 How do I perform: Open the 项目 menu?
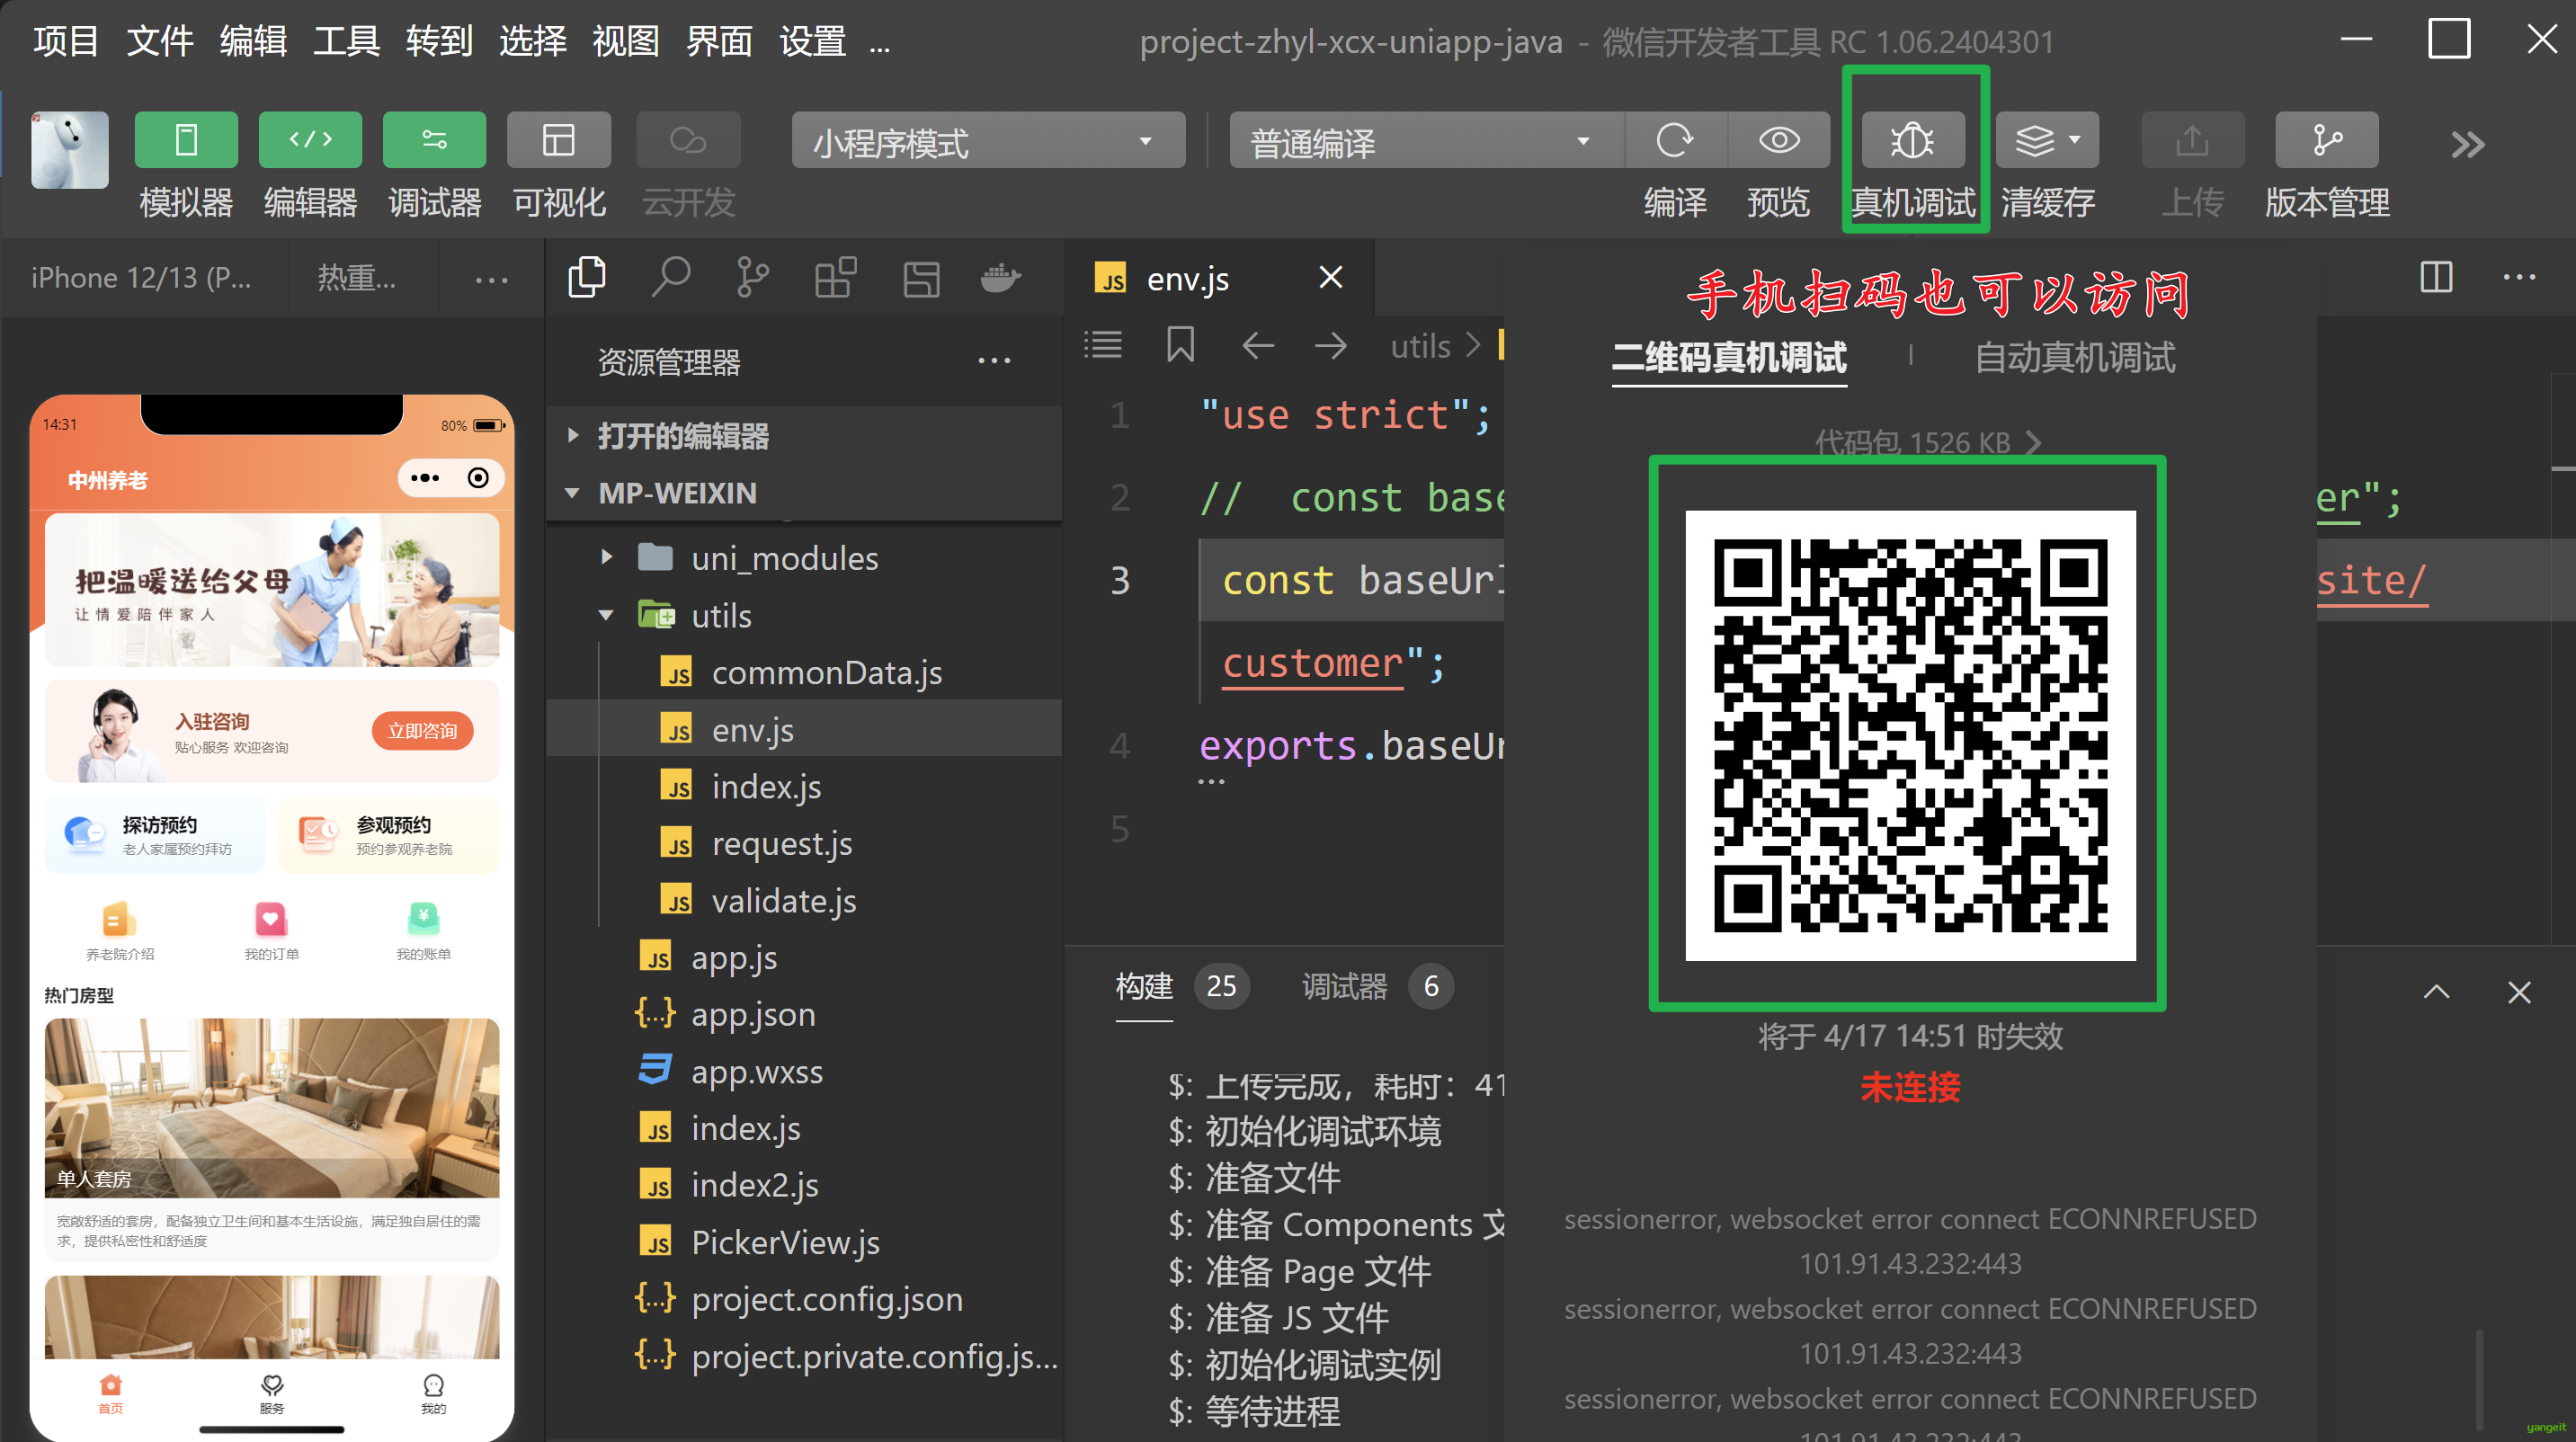click(x=66, y=41)
